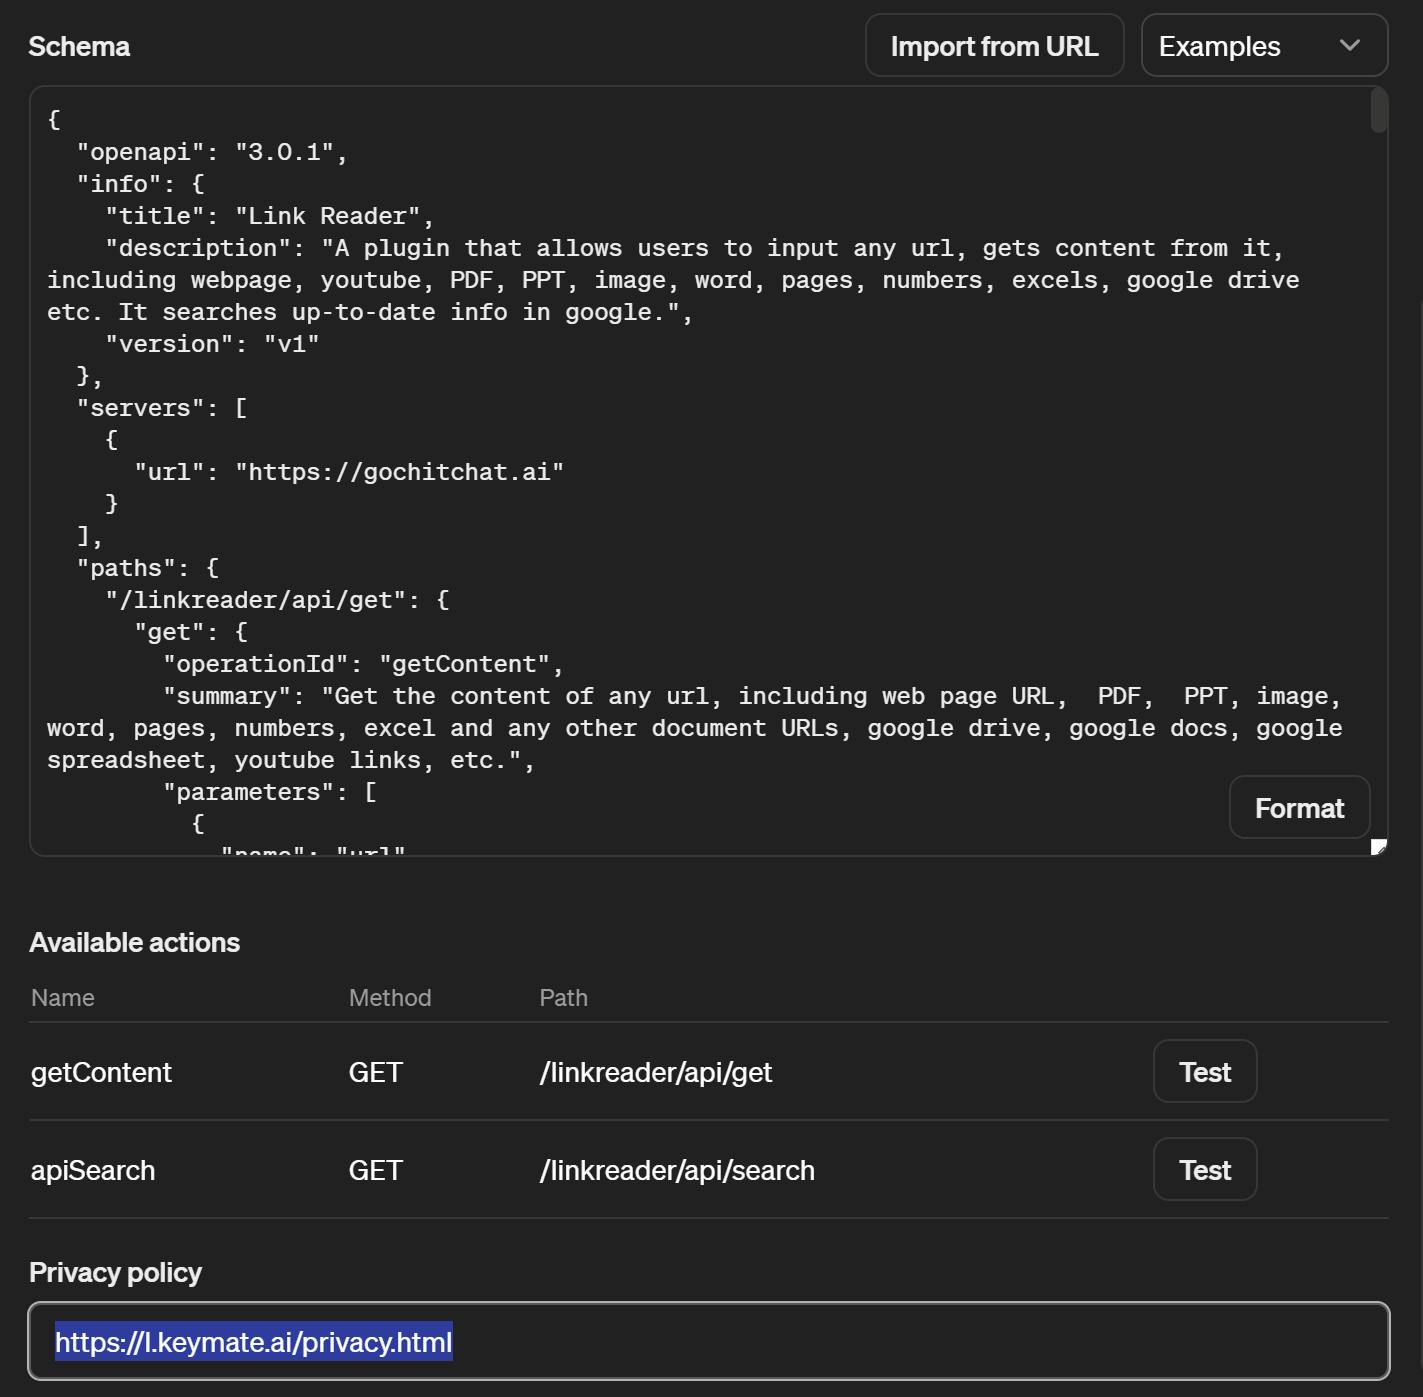The height and width of the screenshot is (1397, 1423).
Task: Click the /linkreader/api/search path cell
Action: tap(676, 1170)
